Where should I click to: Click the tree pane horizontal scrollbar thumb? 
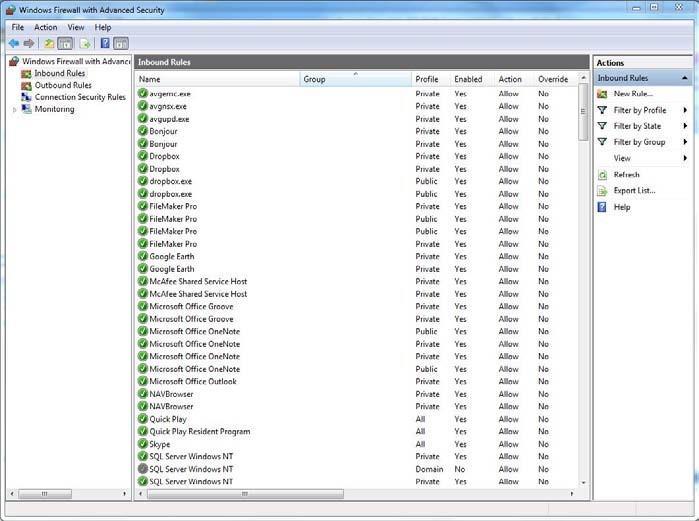pyautogui.click(x=45, y=494)
